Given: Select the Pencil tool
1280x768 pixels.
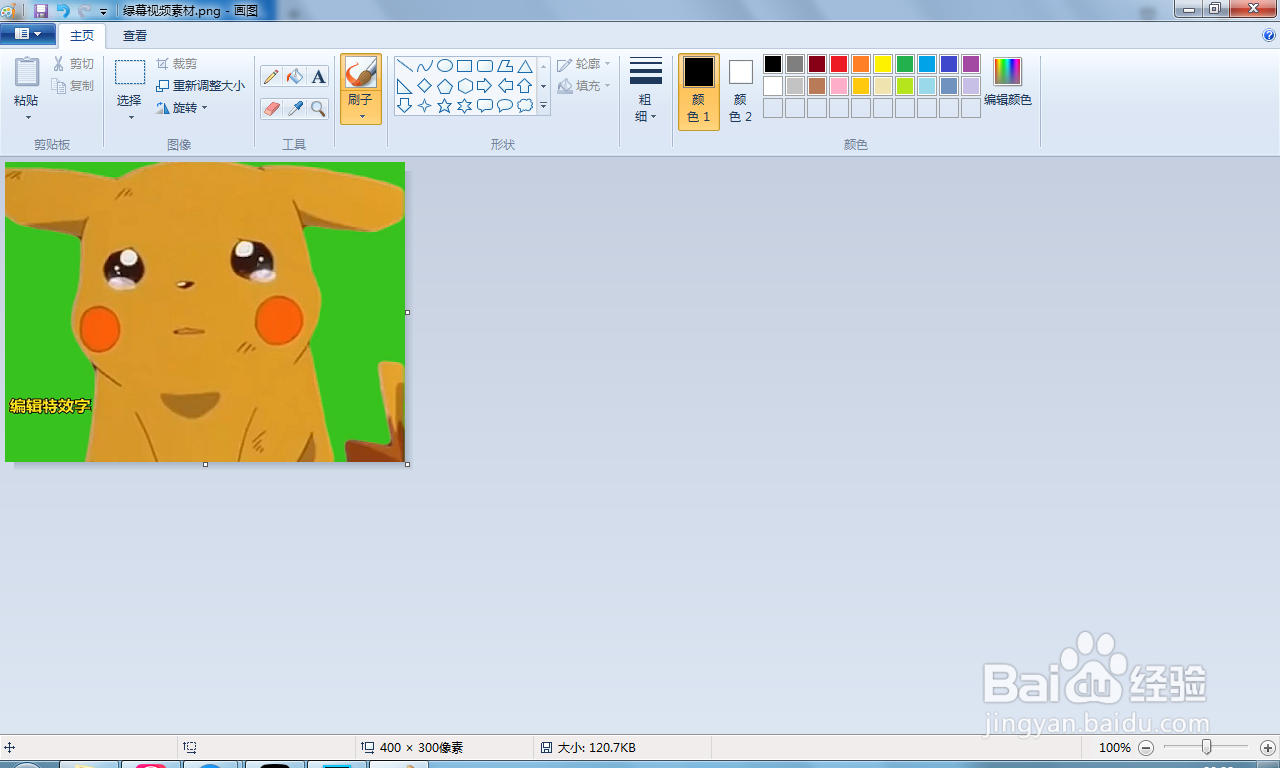Looking at the screenshot, I should coord(271,77).
